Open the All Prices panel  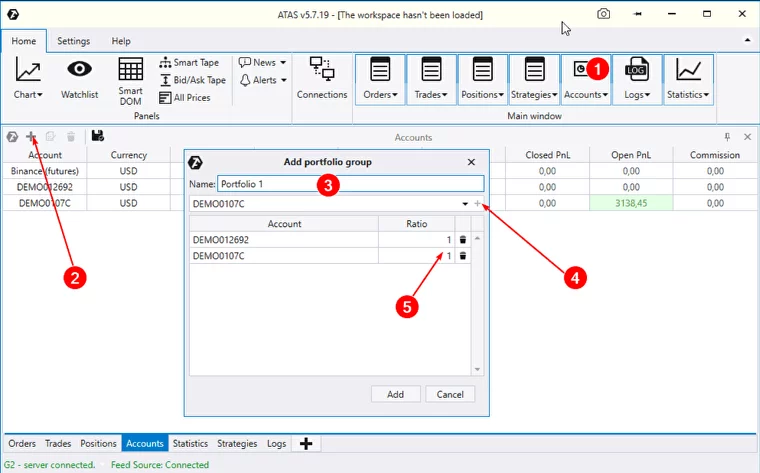165,98
